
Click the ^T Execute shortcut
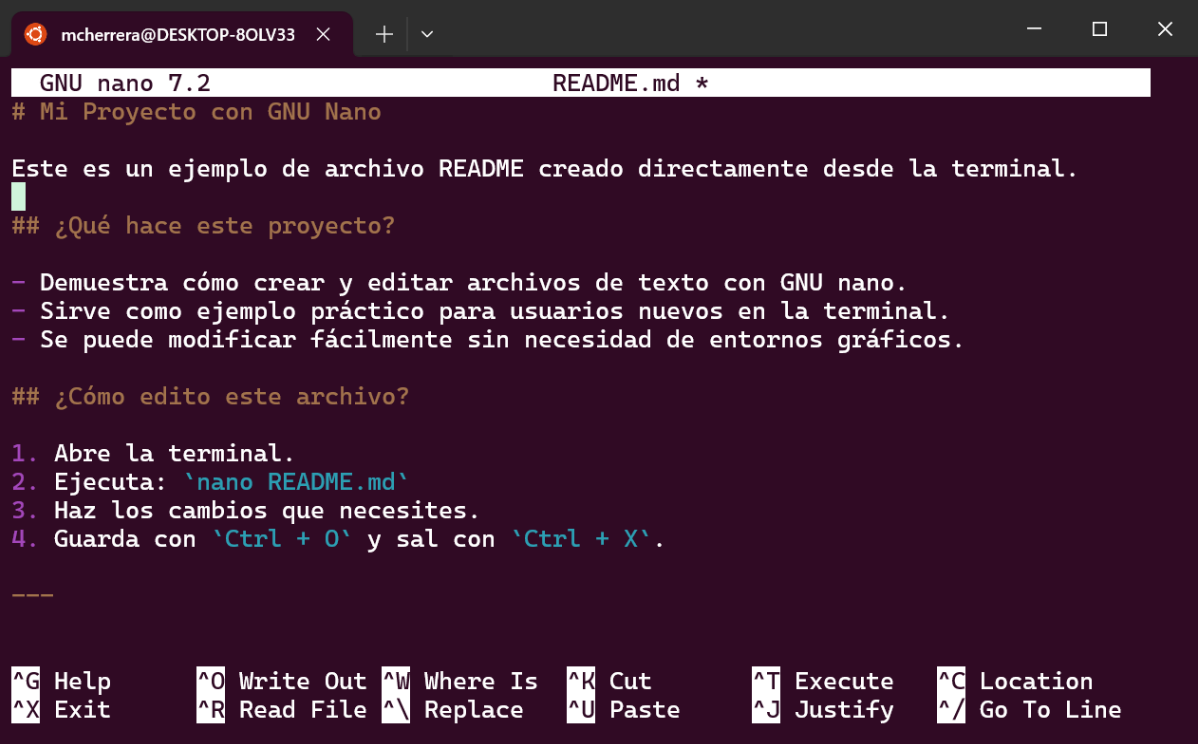click(x=822, y=681)
